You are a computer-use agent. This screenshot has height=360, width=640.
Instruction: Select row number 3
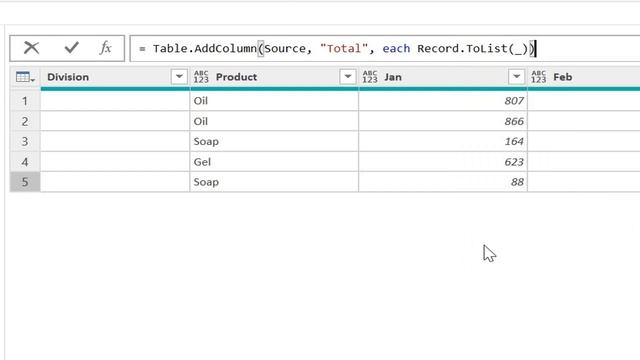point(25,141)
